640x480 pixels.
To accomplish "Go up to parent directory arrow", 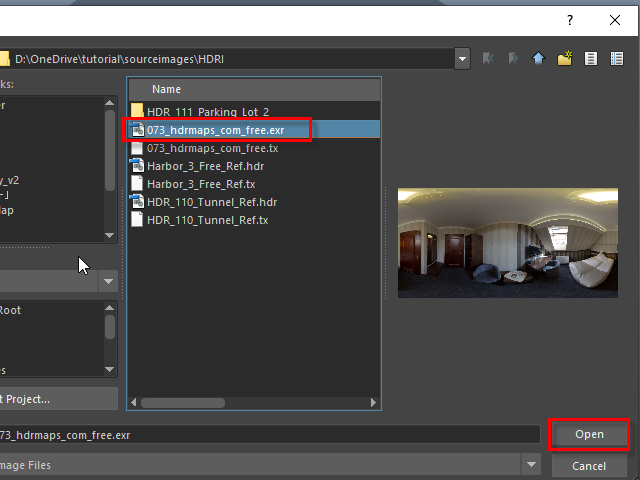I will [x=539, y=59].
